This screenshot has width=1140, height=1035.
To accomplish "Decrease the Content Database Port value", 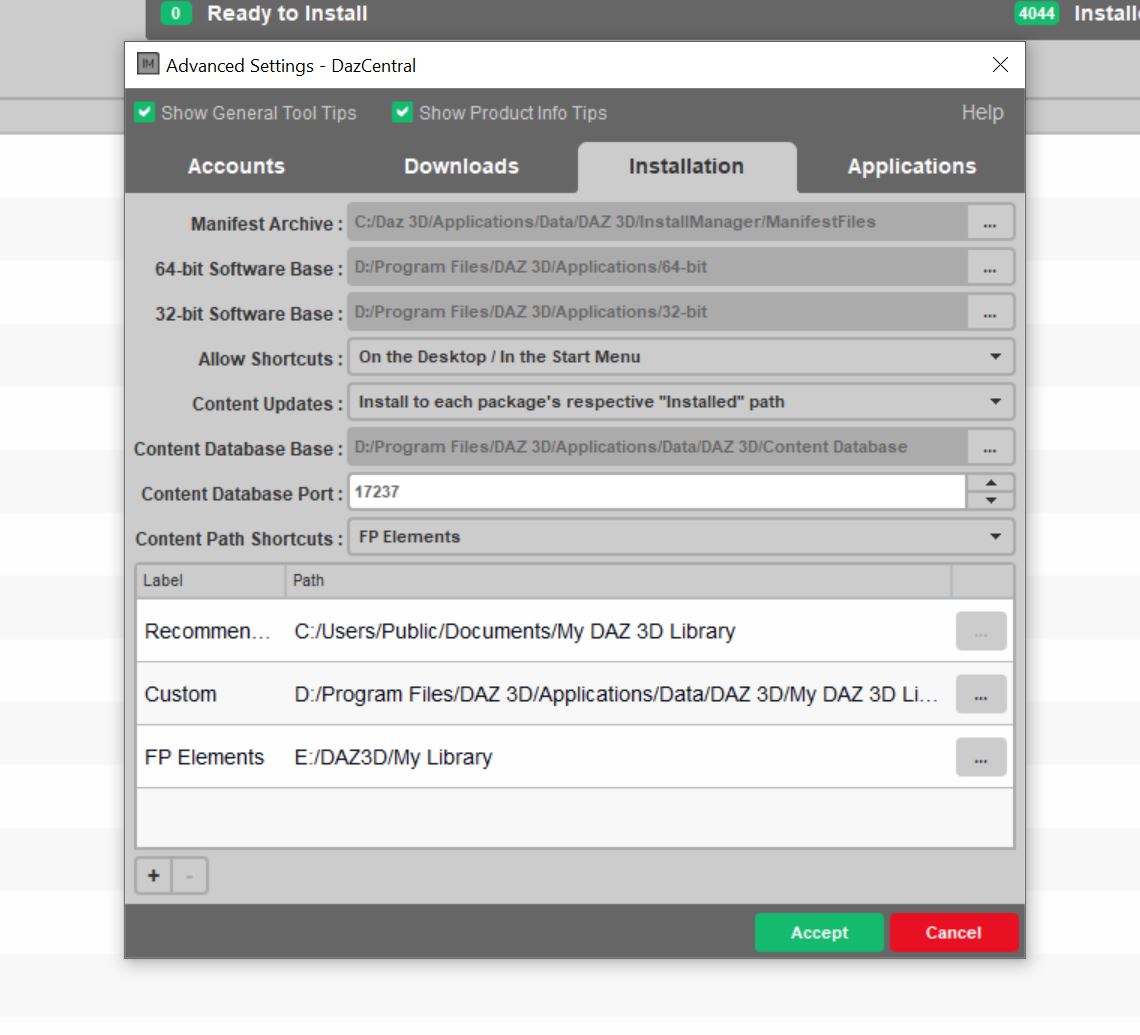I will click(990, 501).
